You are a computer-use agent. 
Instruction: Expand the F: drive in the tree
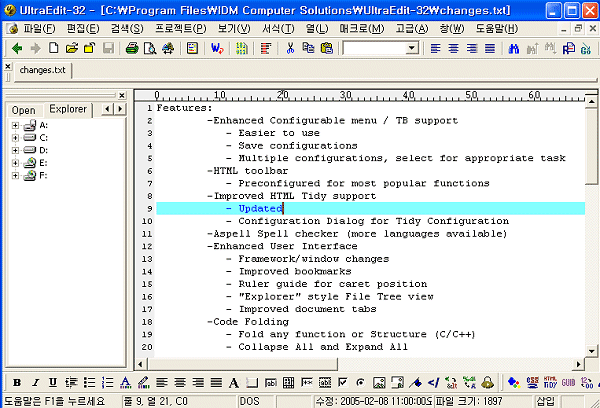click(15, 176)
